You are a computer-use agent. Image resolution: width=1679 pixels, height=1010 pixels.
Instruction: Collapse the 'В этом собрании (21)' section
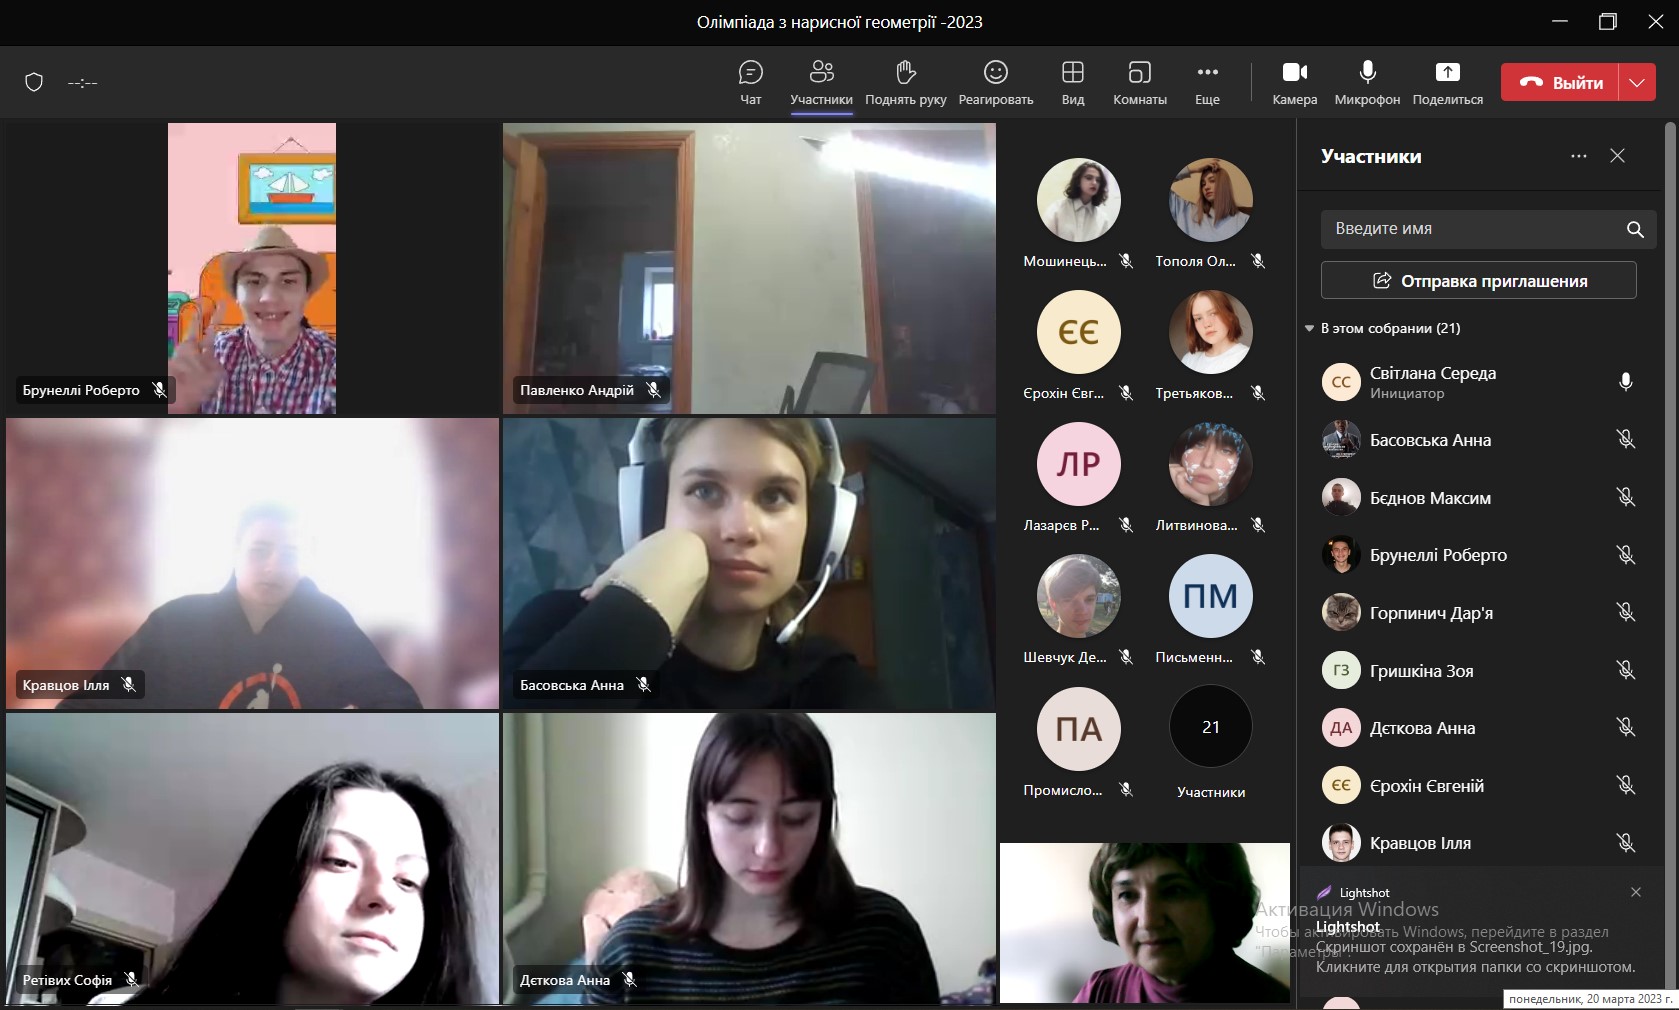(1310, 328)
